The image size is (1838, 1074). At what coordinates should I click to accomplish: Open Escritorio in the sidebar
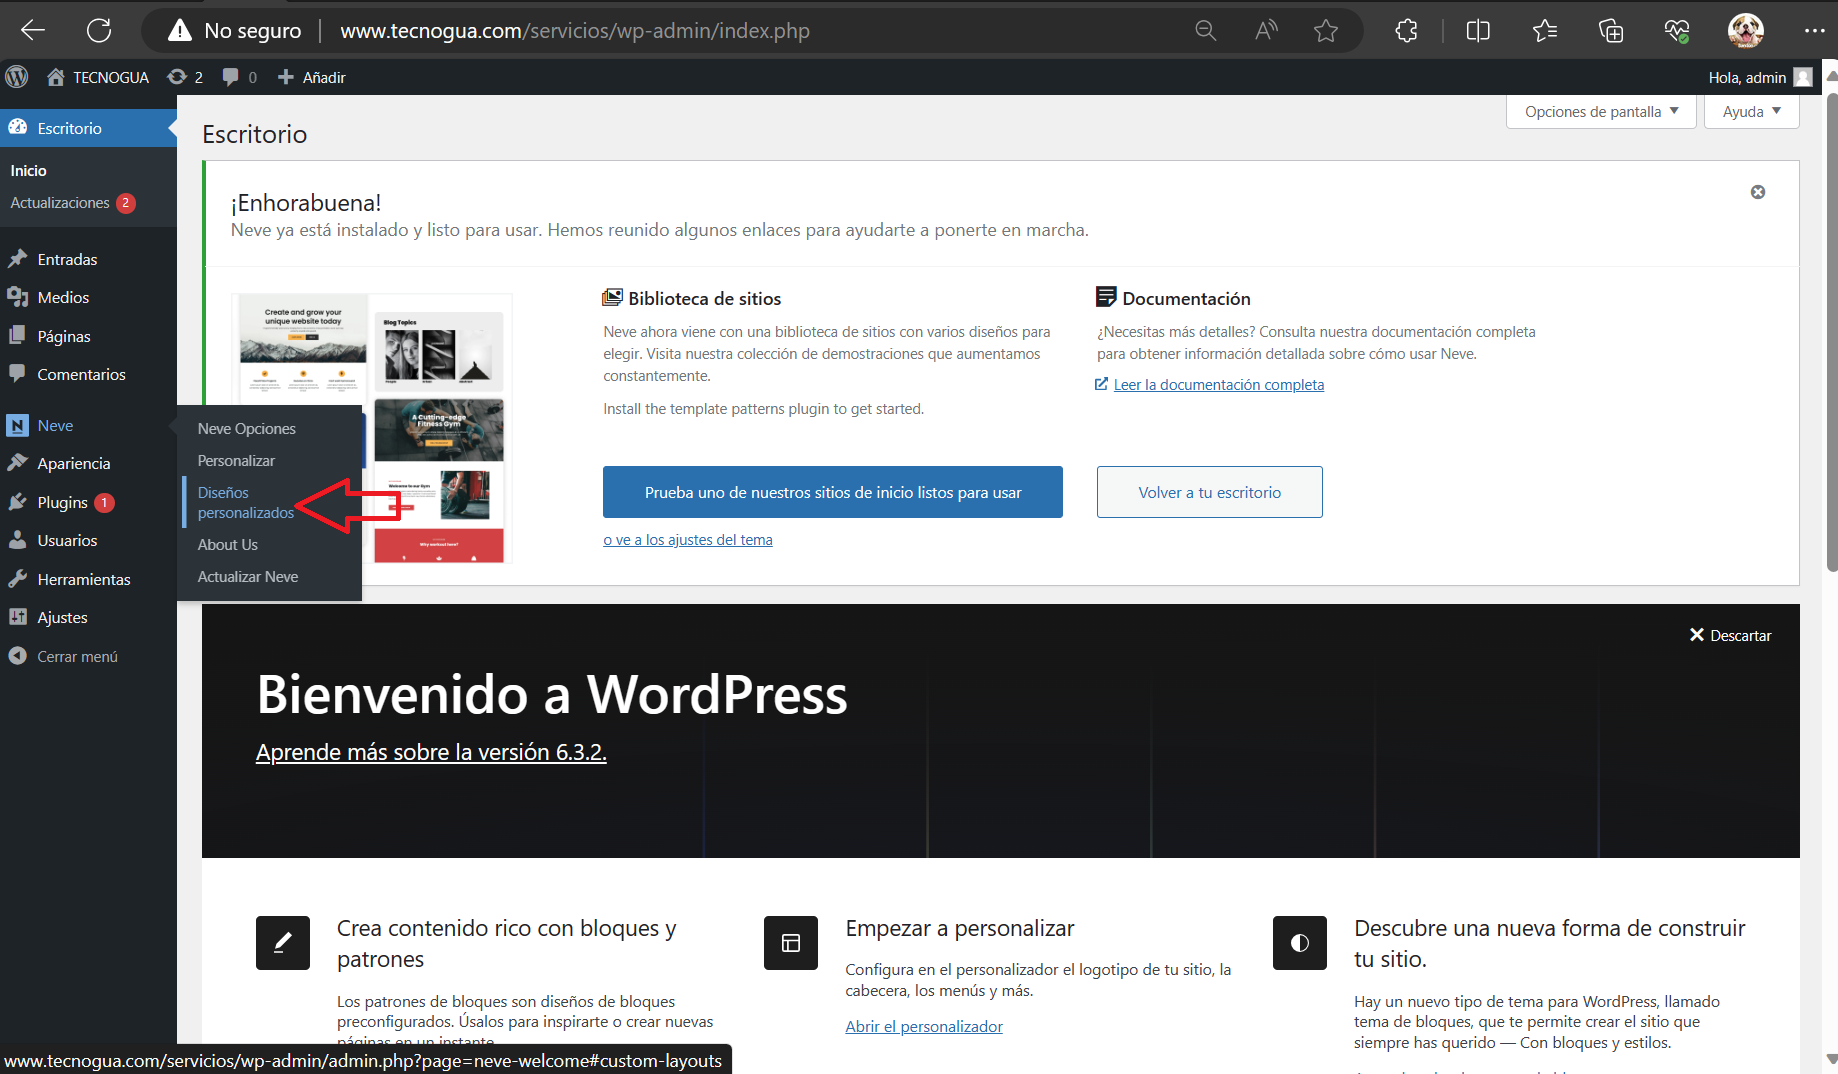click(x=88, y=128)
